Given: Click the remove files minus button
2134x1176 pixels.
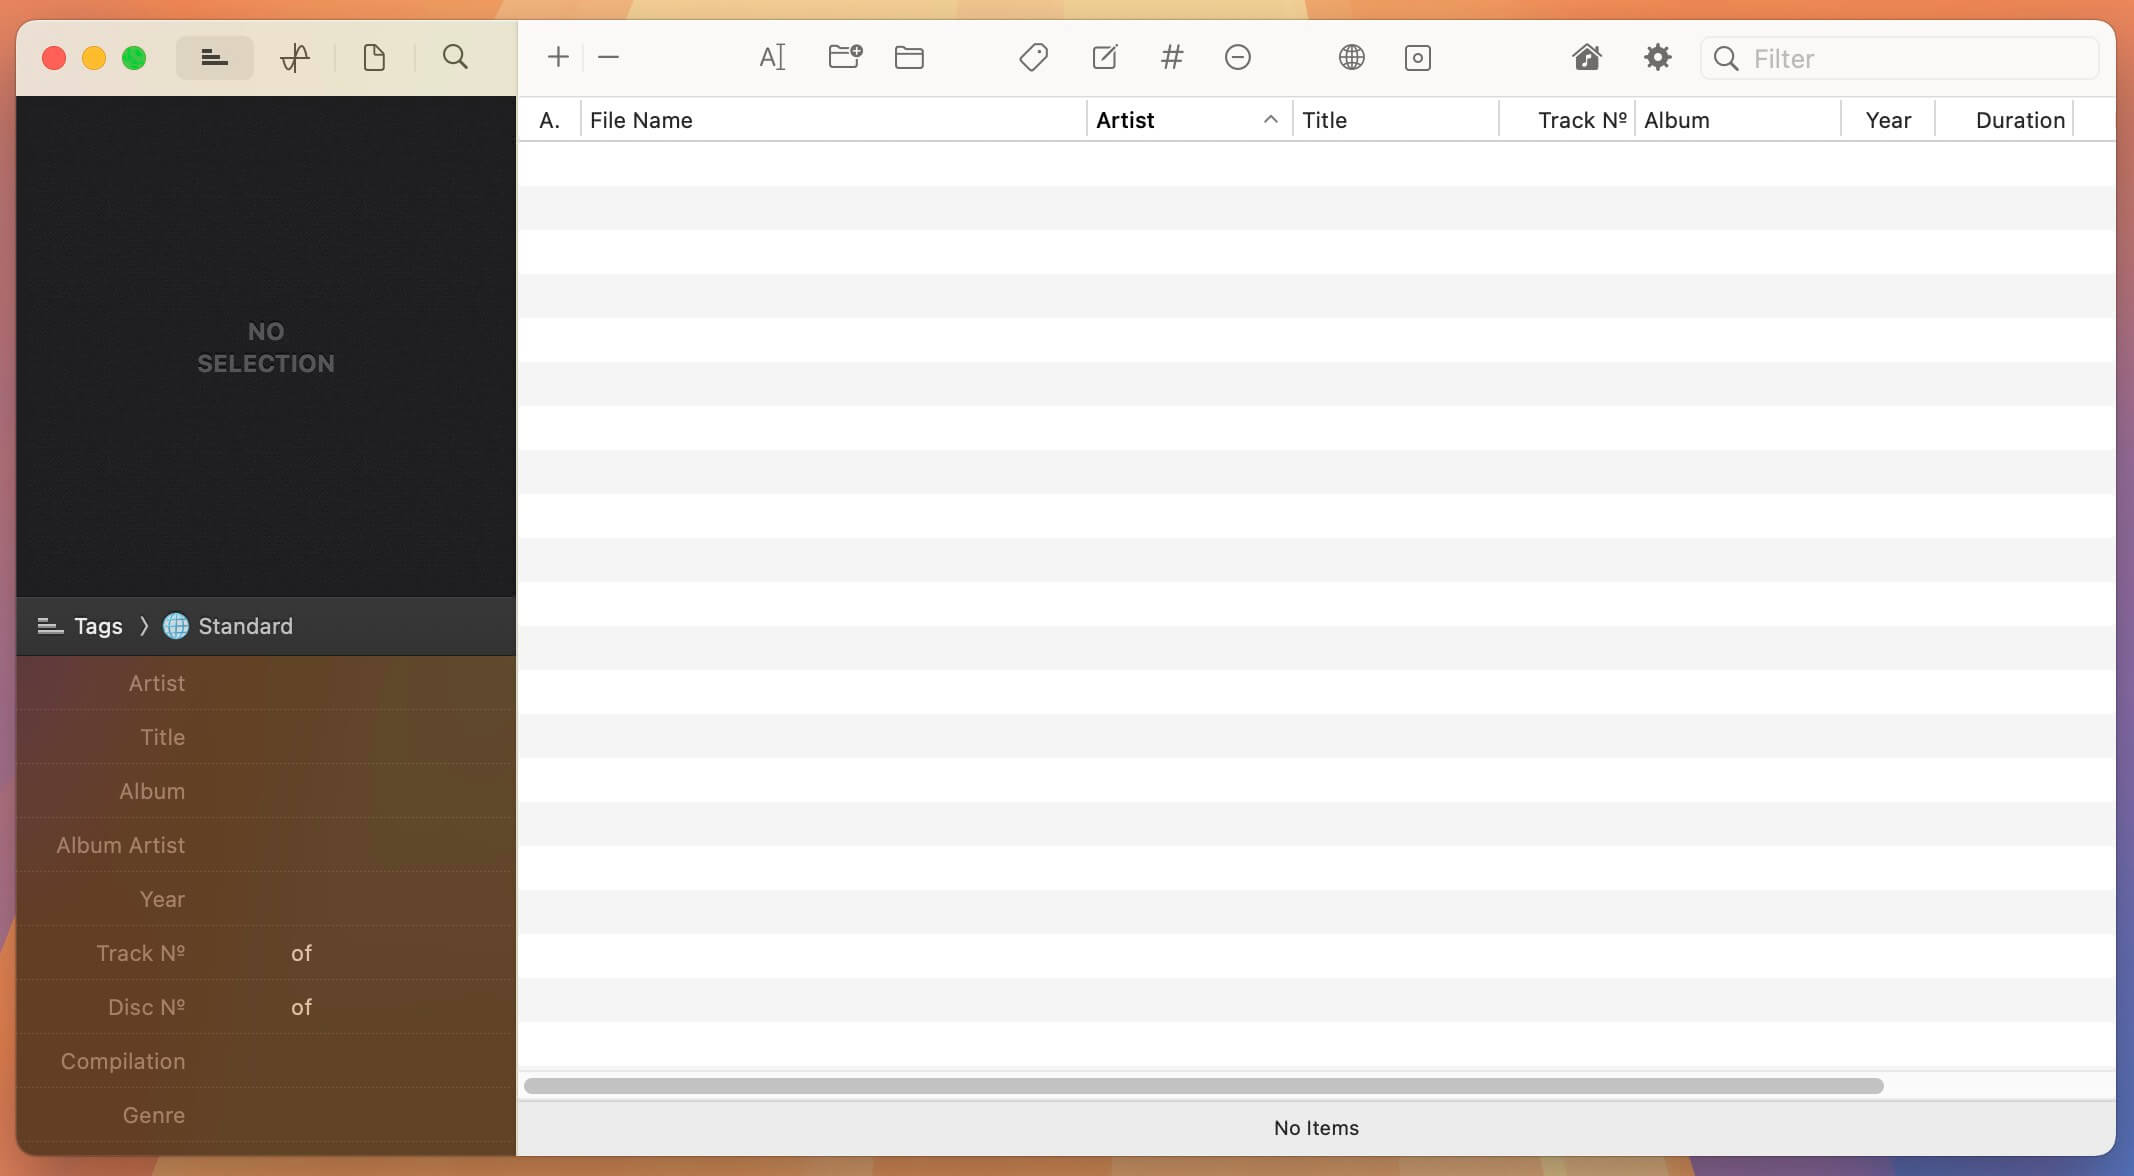Looking at the screenshot, I should pyautogui.click(x=608, y=57).
